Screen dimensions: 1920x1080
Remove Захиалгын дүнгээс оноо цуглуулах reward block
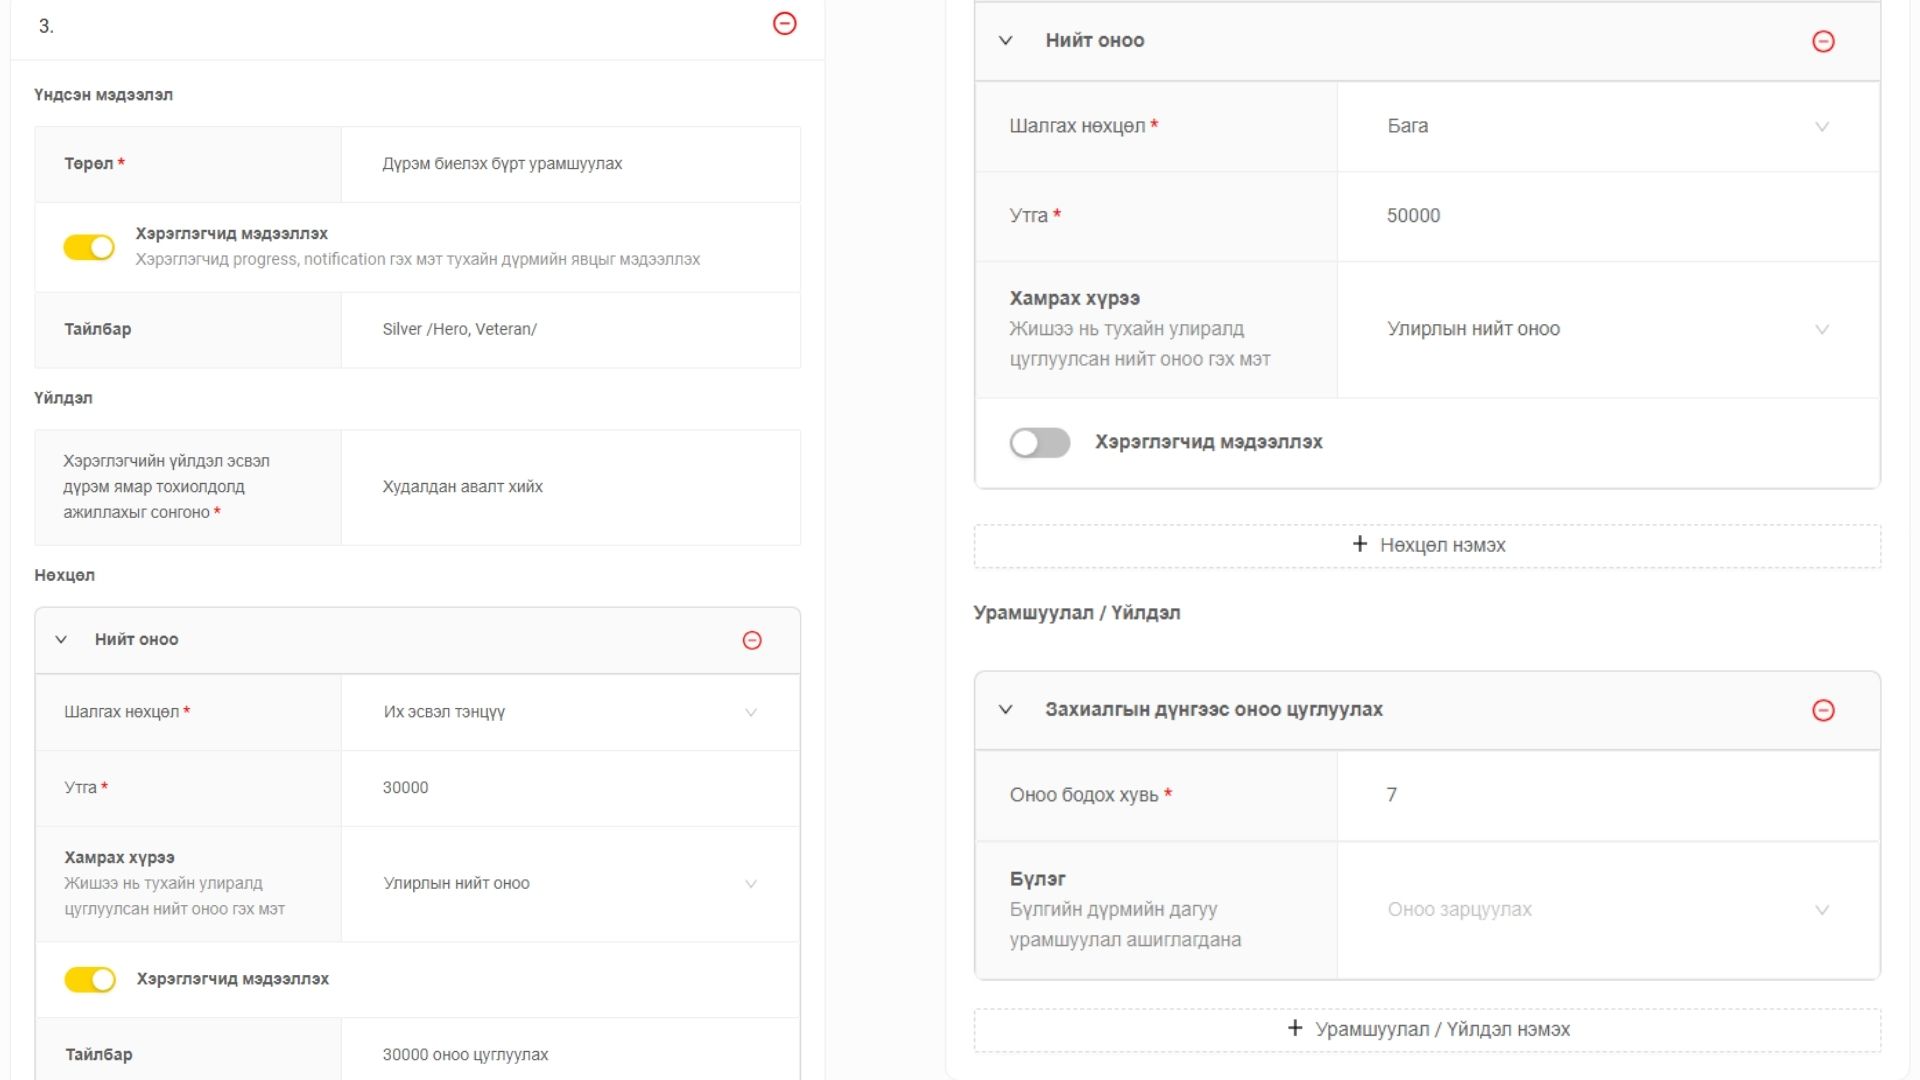[1823, 710]
